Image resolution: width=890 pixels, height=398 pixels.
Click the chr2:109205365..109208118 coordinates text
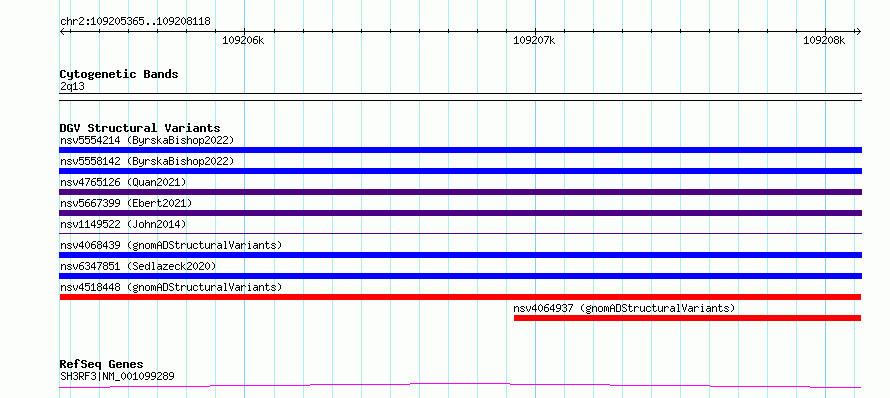pyautogui.click(x=135, y=22)
